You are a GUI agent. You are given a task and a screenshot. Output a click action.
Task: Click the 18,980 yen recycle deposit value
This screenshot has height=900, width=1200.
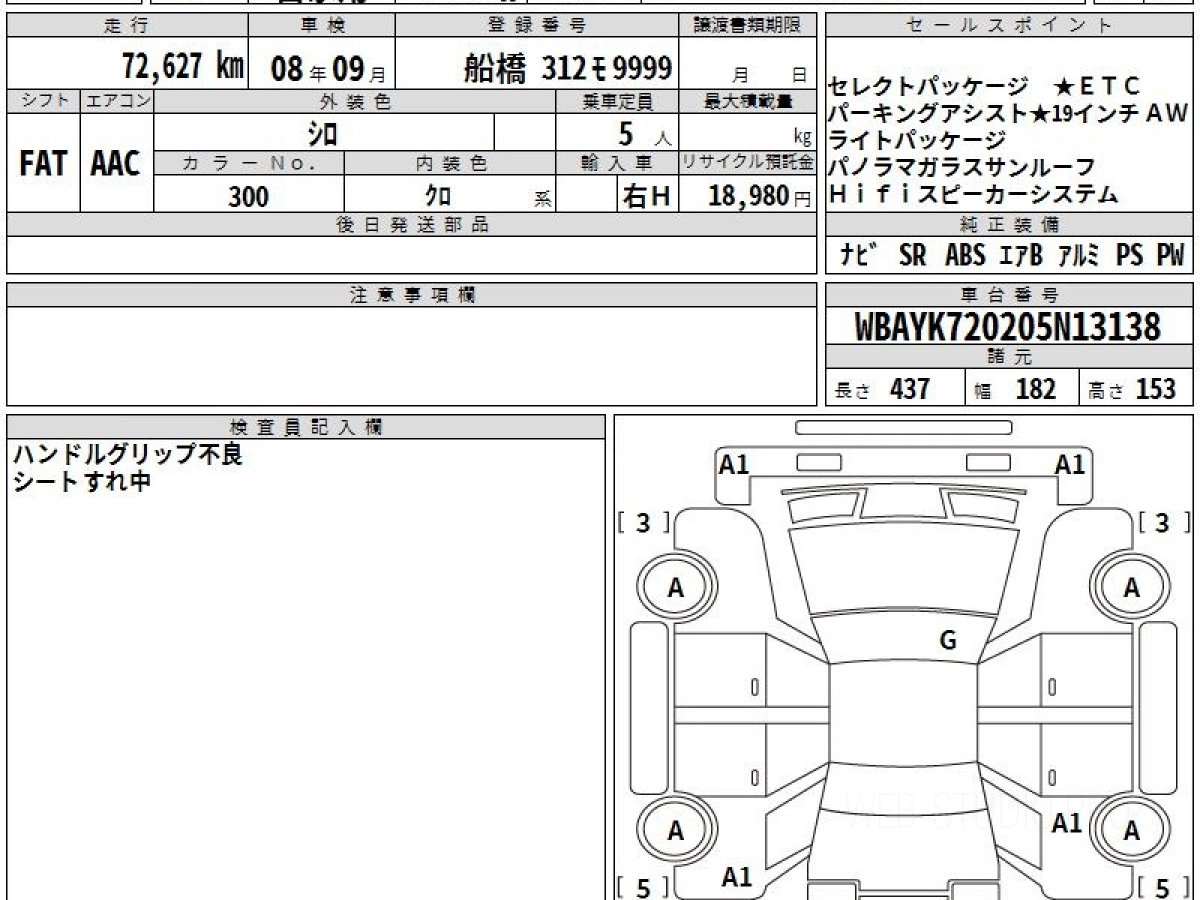748,196
